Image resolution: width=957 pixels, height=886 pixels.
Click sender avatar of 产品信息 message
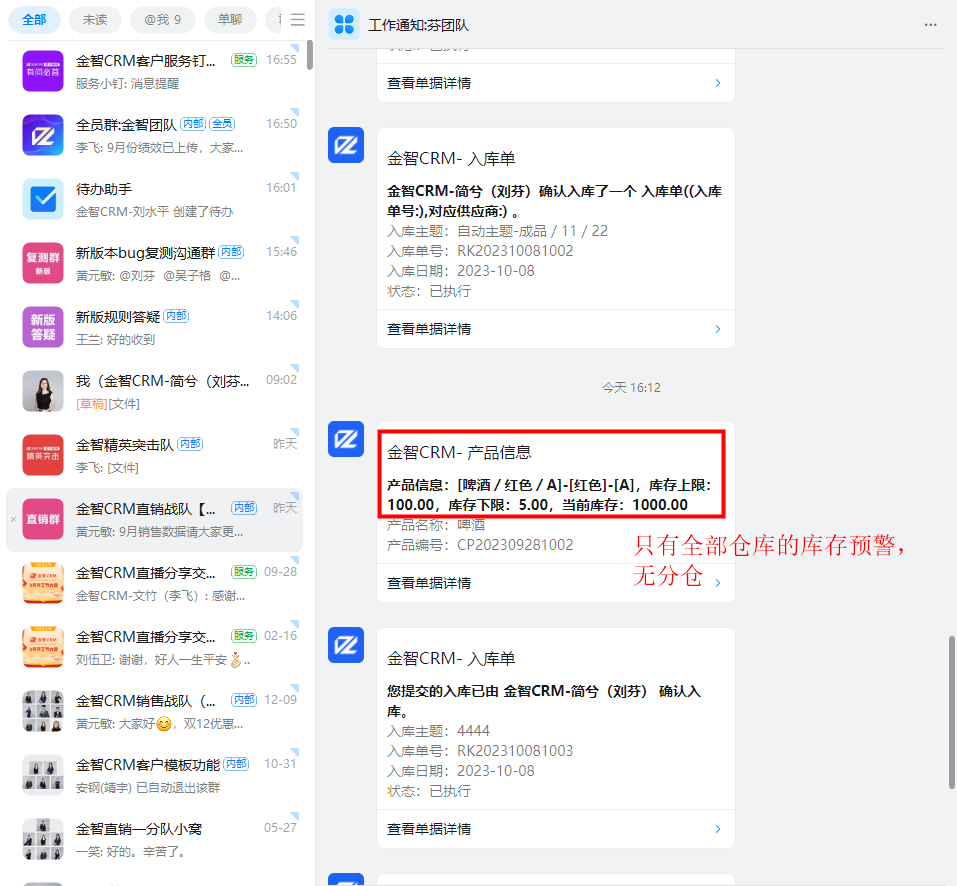pos(346,439)
